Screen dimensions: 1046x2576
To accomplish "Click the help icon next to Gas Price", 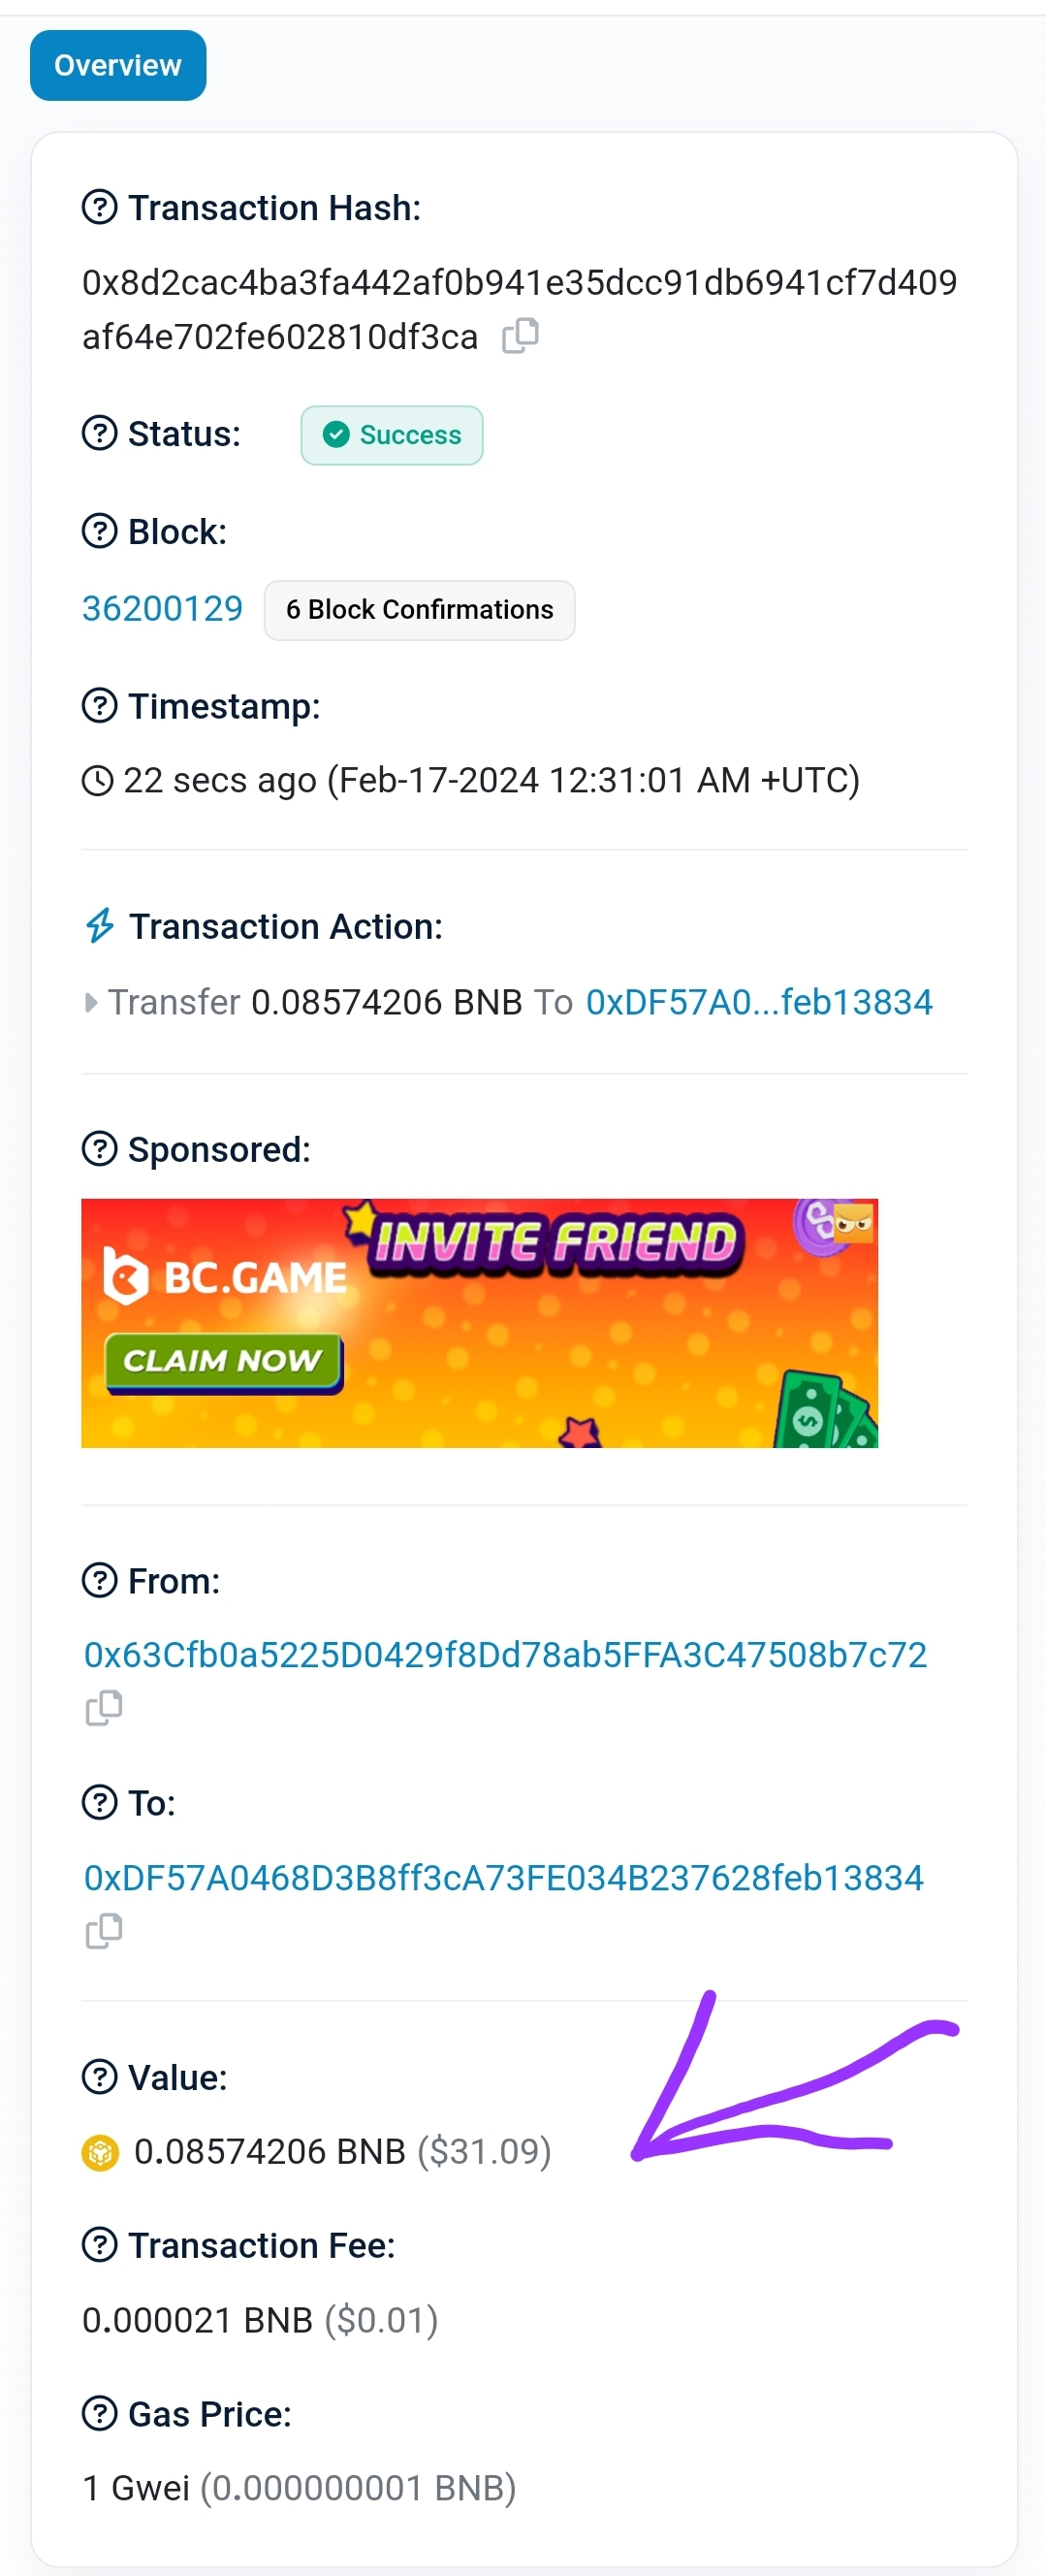I will click(99, 2413).
